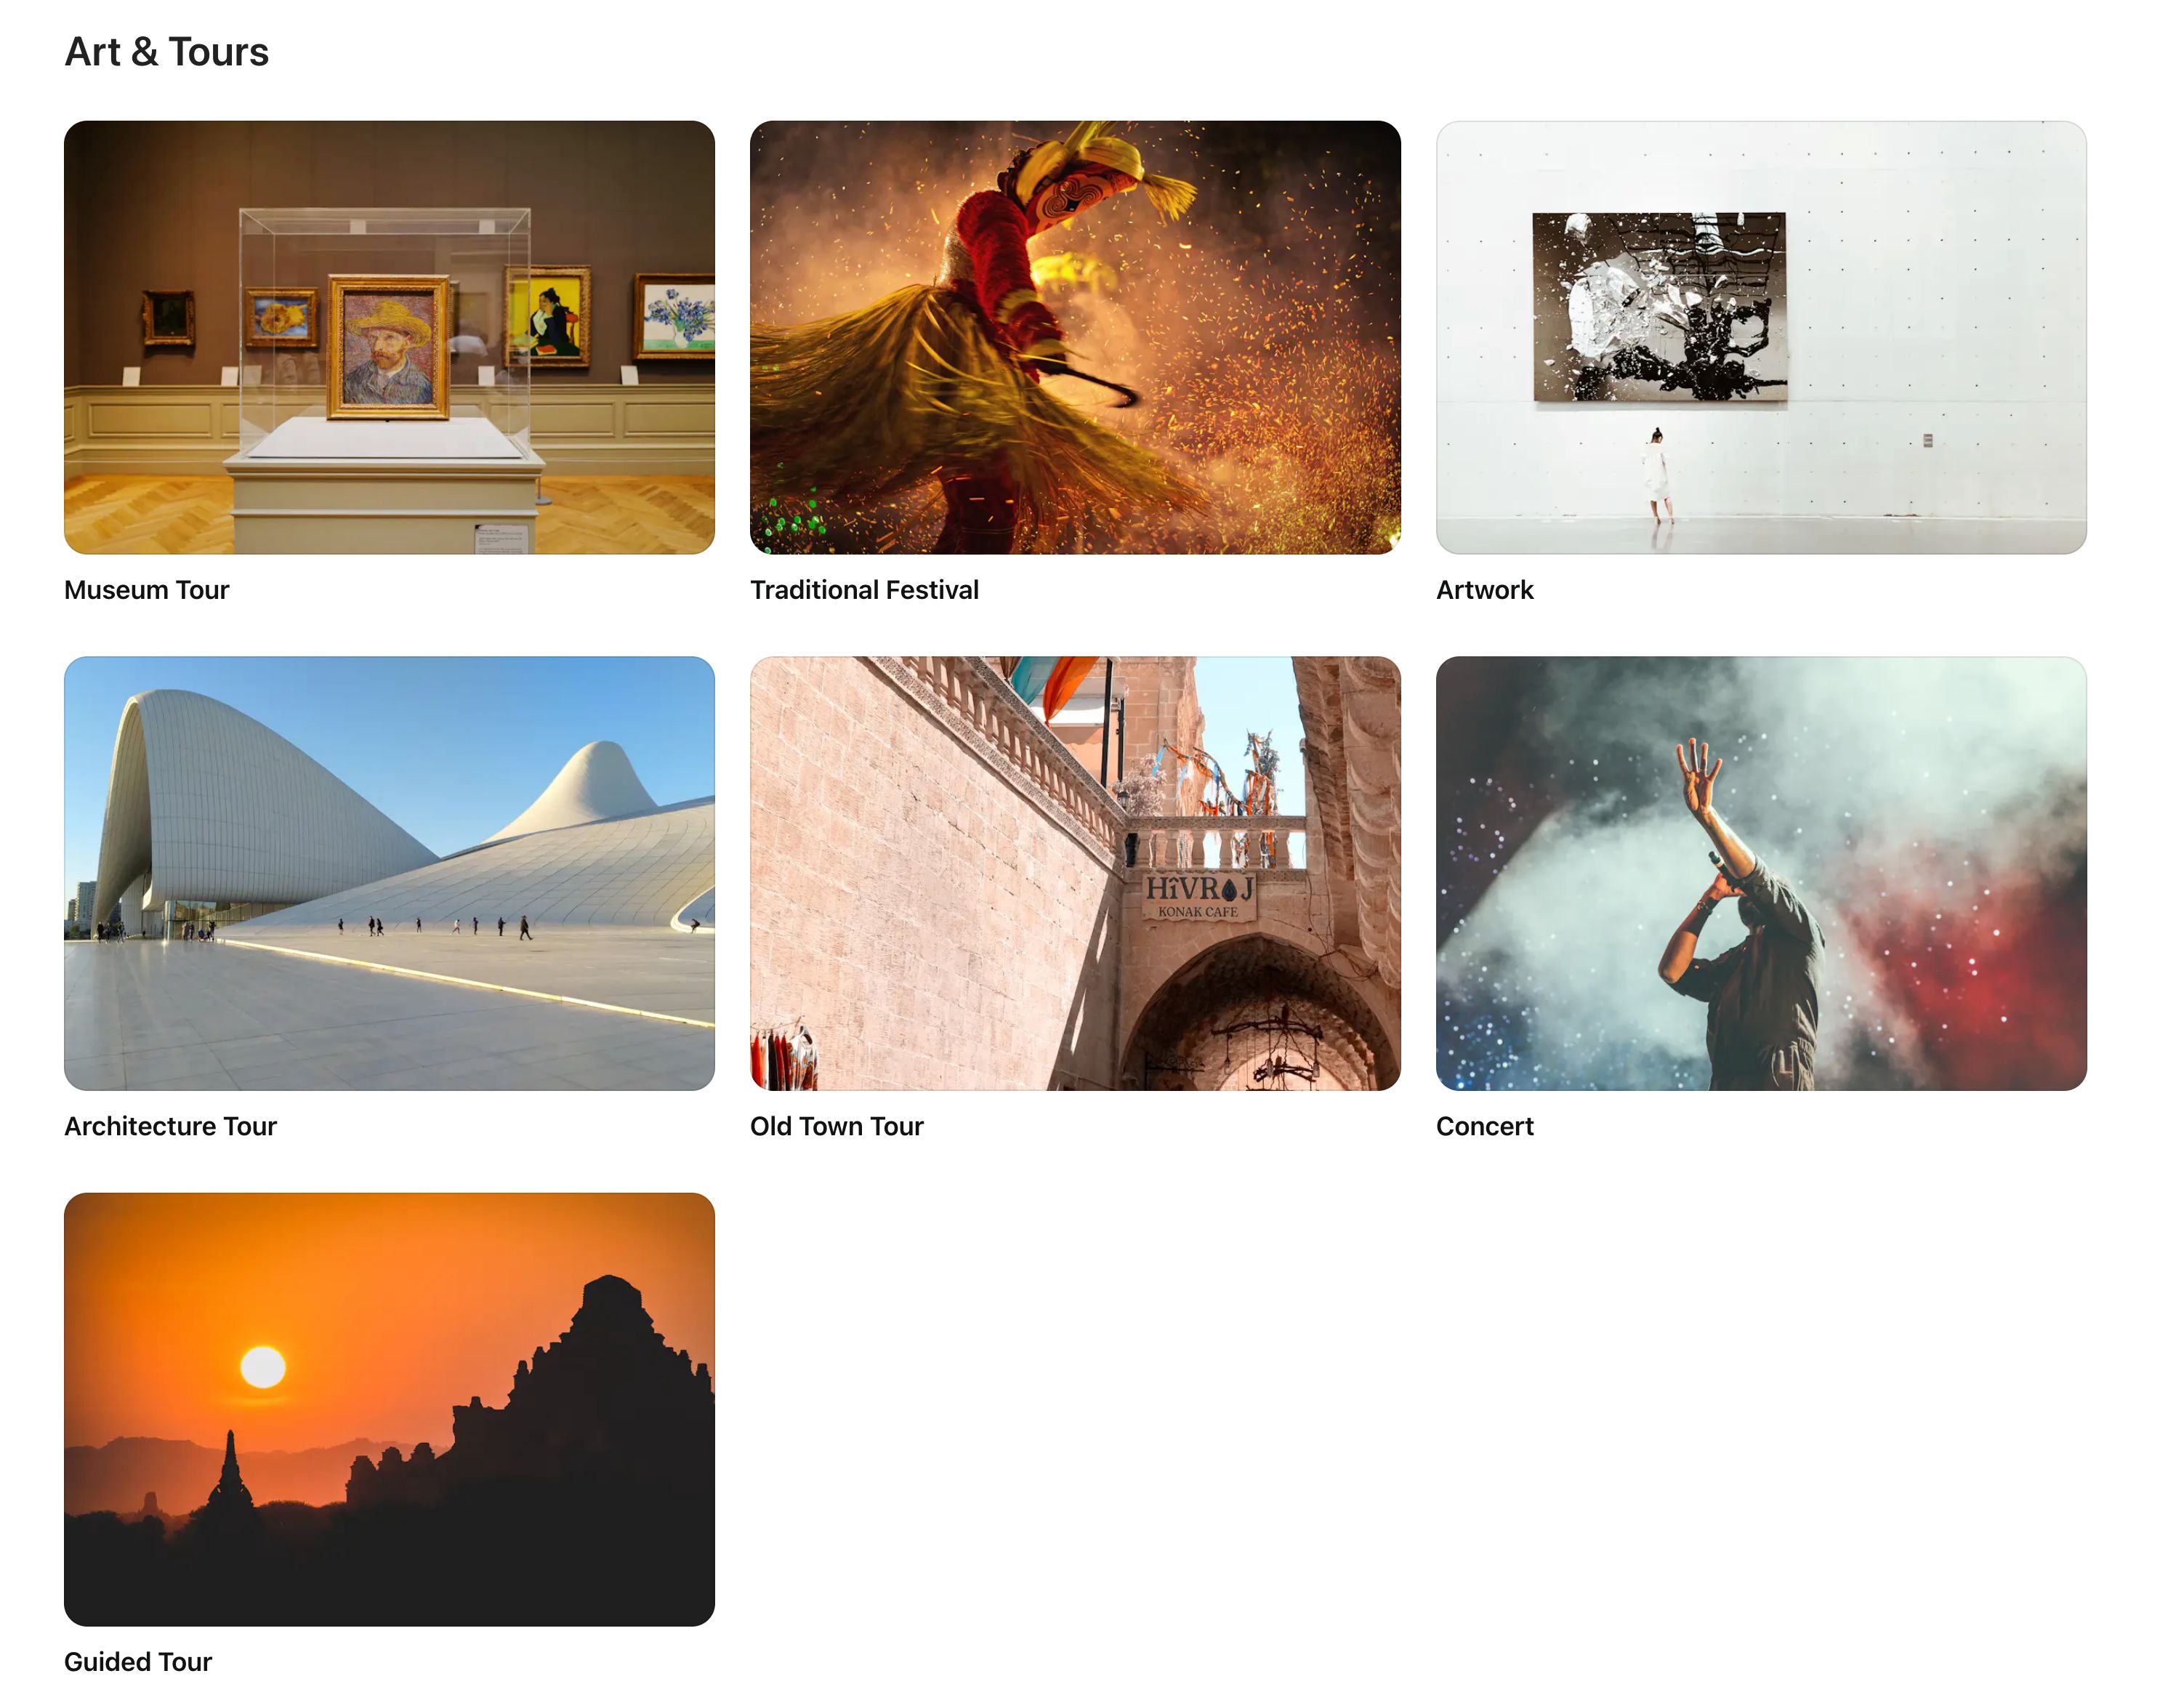This screenshot has width=2176, height=1708.
Task: Click the setting sun in Guided Tour image
Action: (263, 1367)
